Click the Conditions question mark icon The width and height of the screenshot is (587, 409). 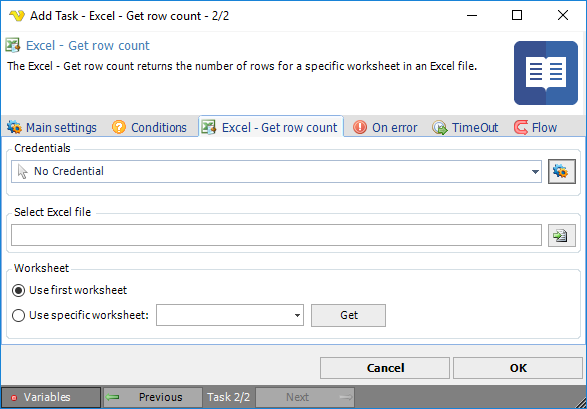click(x=119, y=127)
